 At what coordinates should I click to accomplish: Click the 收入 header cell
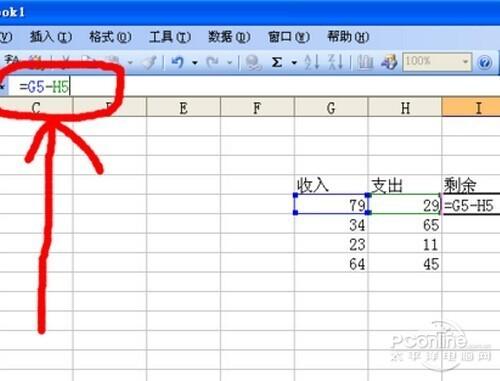pos(331,185)
